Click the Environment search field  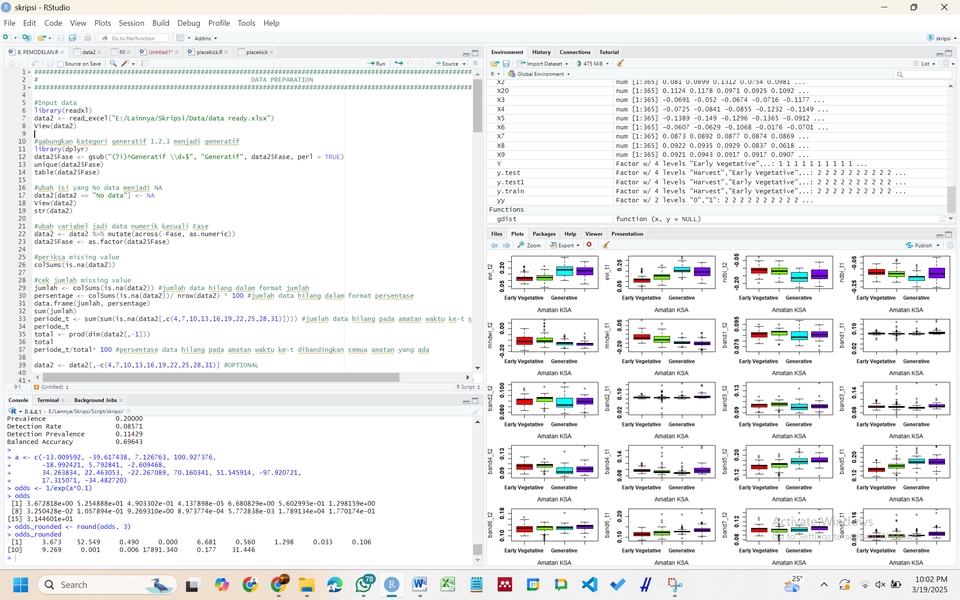pyautogui.click(x=923, y=74)
